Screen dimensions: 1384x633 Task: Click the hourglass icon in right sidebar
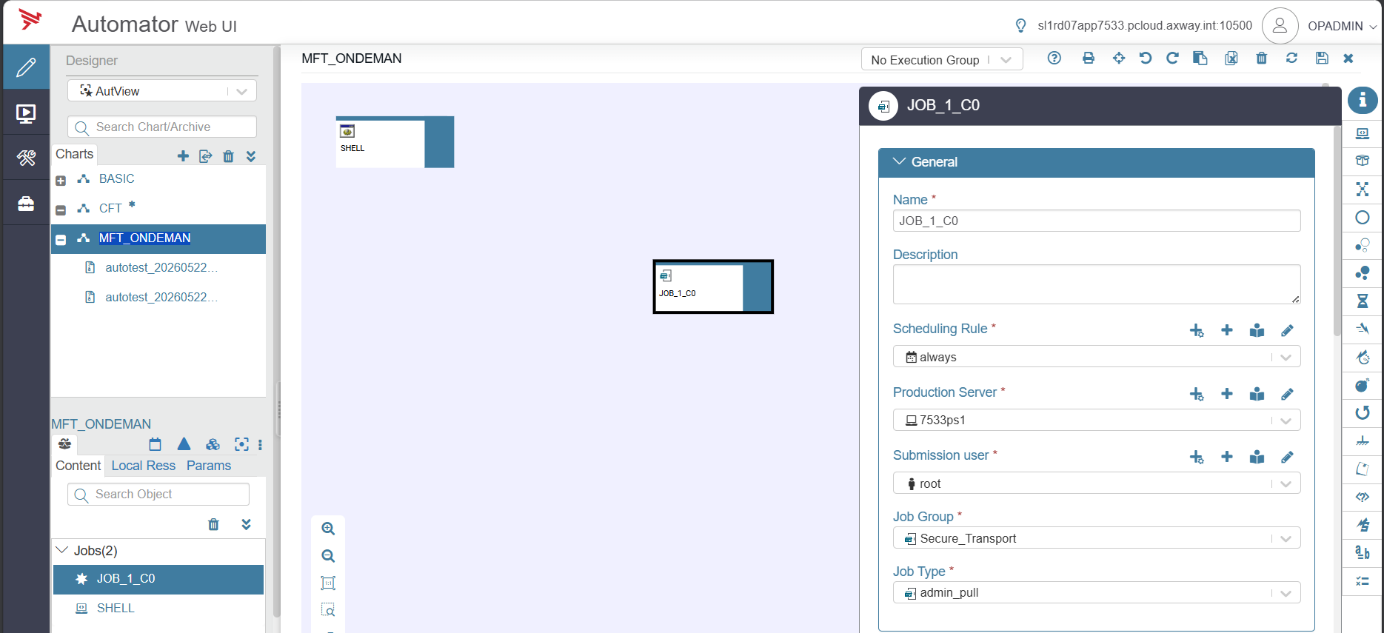[1362, 300]
